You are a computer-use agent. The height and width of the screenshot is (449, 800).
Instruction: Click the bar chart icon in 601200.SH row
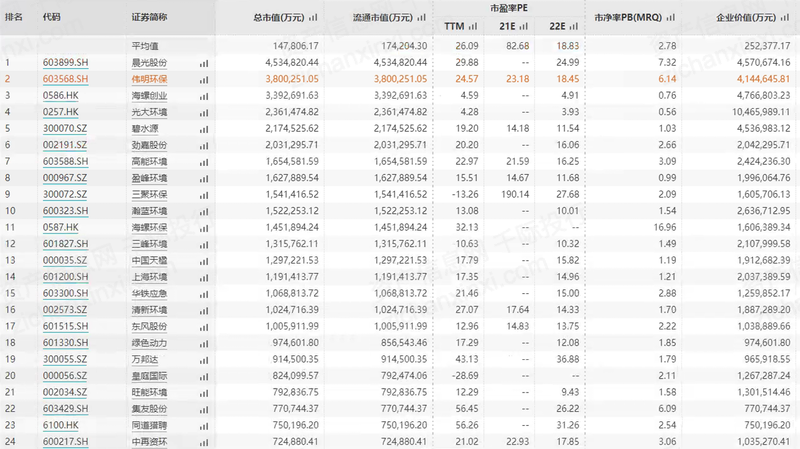pos(204,278)
